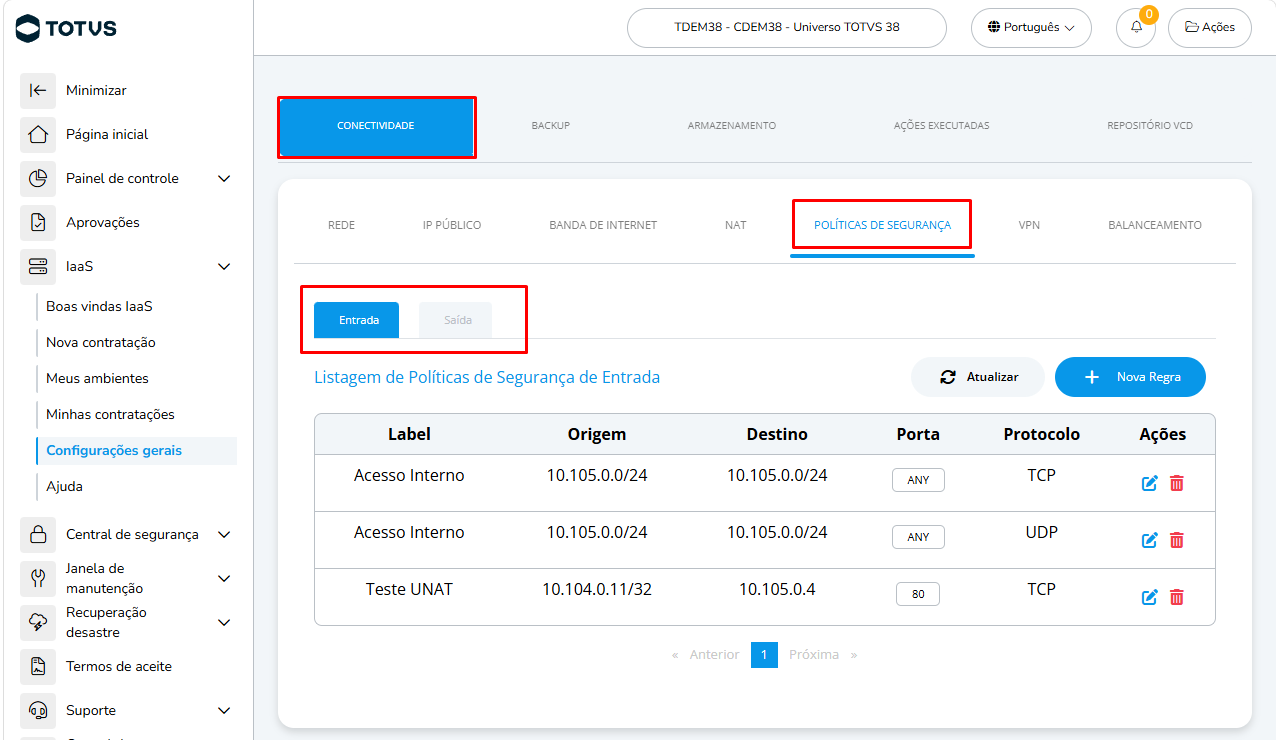Click Listagem de Políticas de Segurança heading
Viewport: 1276px width, 740px height.
coord(487,377)
